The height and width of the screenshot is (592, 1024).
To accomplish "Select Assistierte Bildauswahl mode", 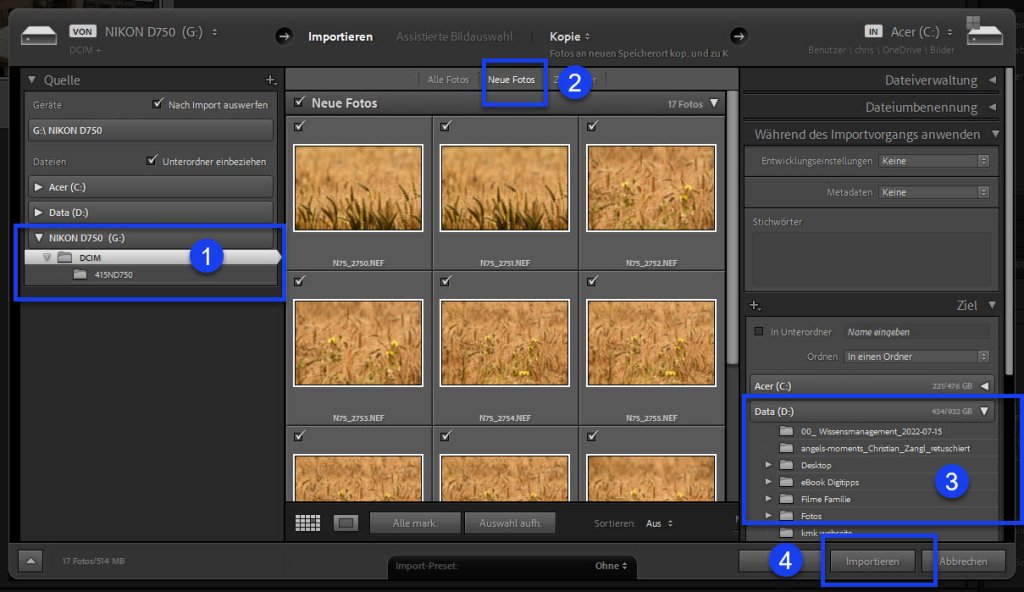I will pos(455,37).
